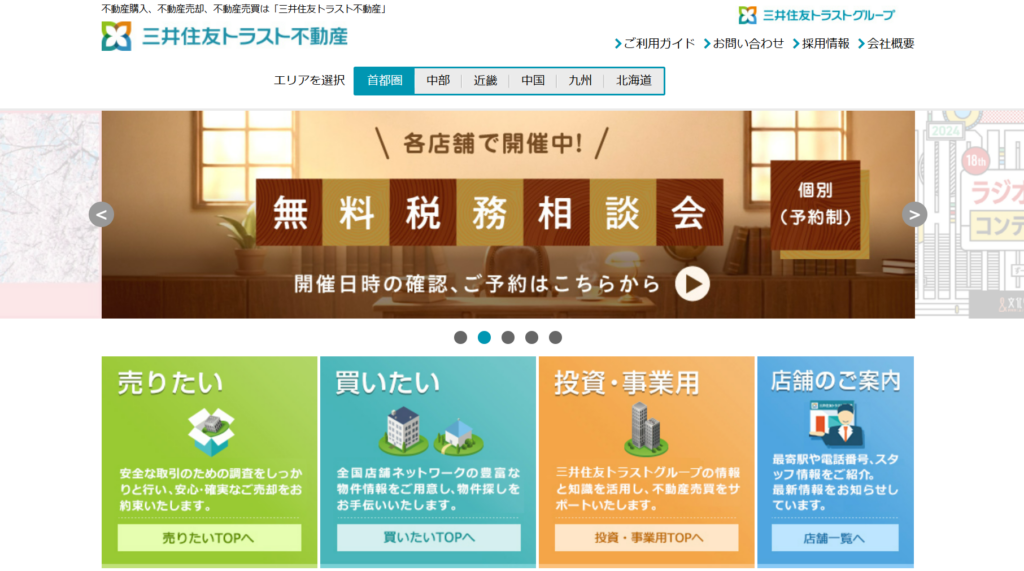
Task: Click the 売りたいTOPへ button
Action: coord(209,538)
